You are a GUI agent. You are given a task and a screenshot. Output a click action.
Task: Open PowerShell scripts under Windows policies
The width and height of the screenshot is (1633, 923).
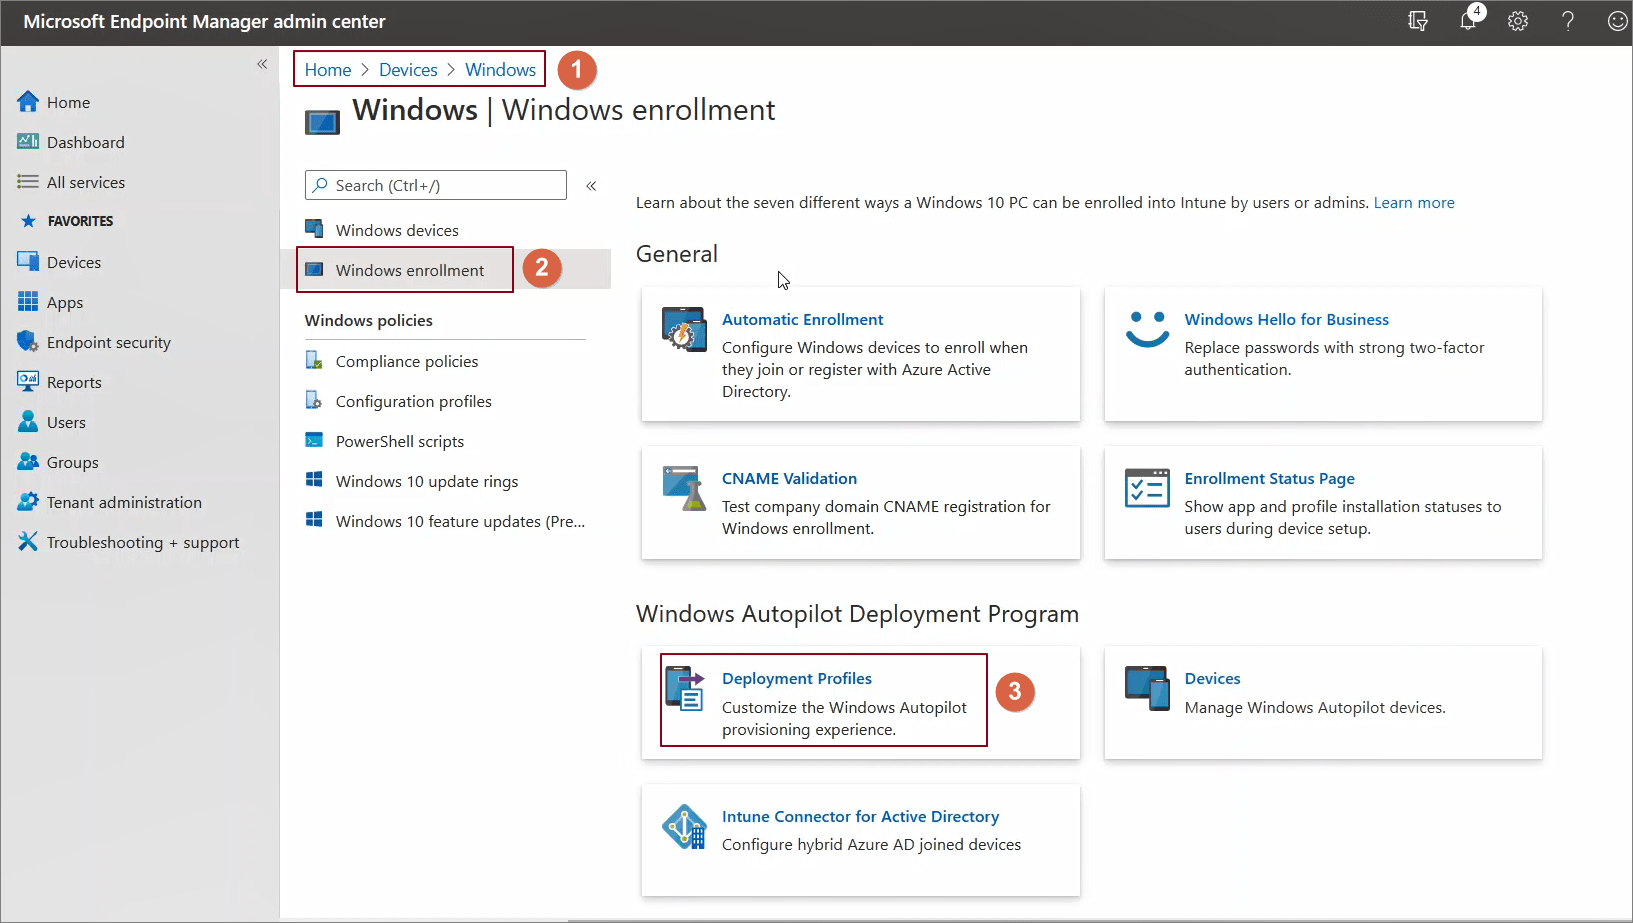tap(400, 441)
